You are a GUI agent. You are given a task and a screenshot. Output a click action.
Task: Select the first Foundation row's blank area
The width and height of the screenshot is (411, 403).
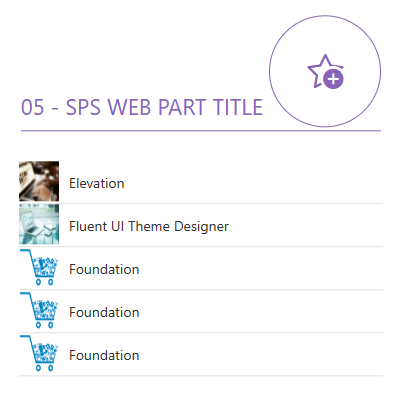260,268
